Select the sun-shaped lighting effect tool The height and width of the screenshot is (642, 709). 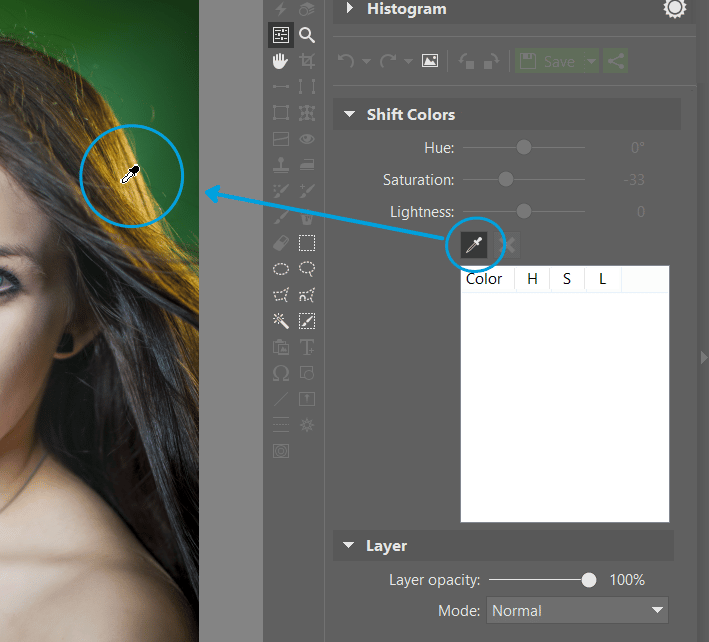click(307, 425)
